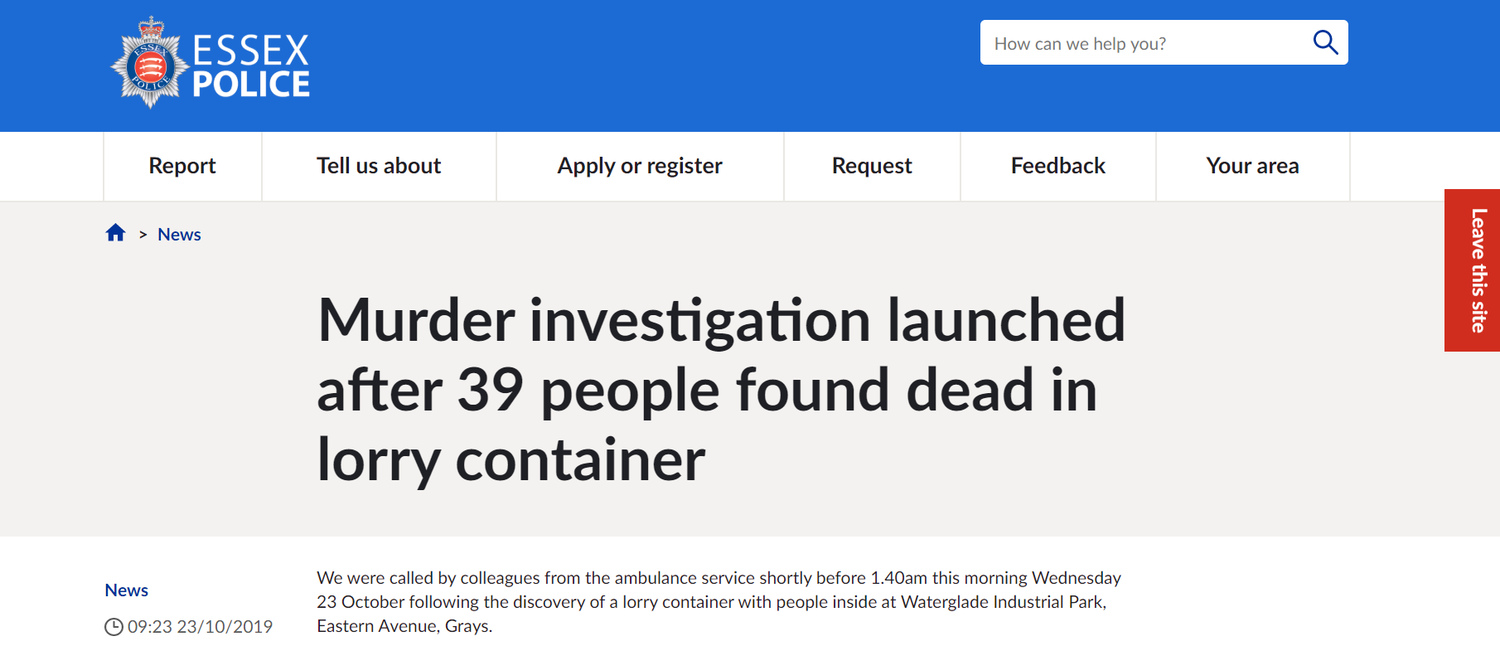This screenshot has width=1500, height=651.
Task: Open the Report menu
Action: coord(182,166)
